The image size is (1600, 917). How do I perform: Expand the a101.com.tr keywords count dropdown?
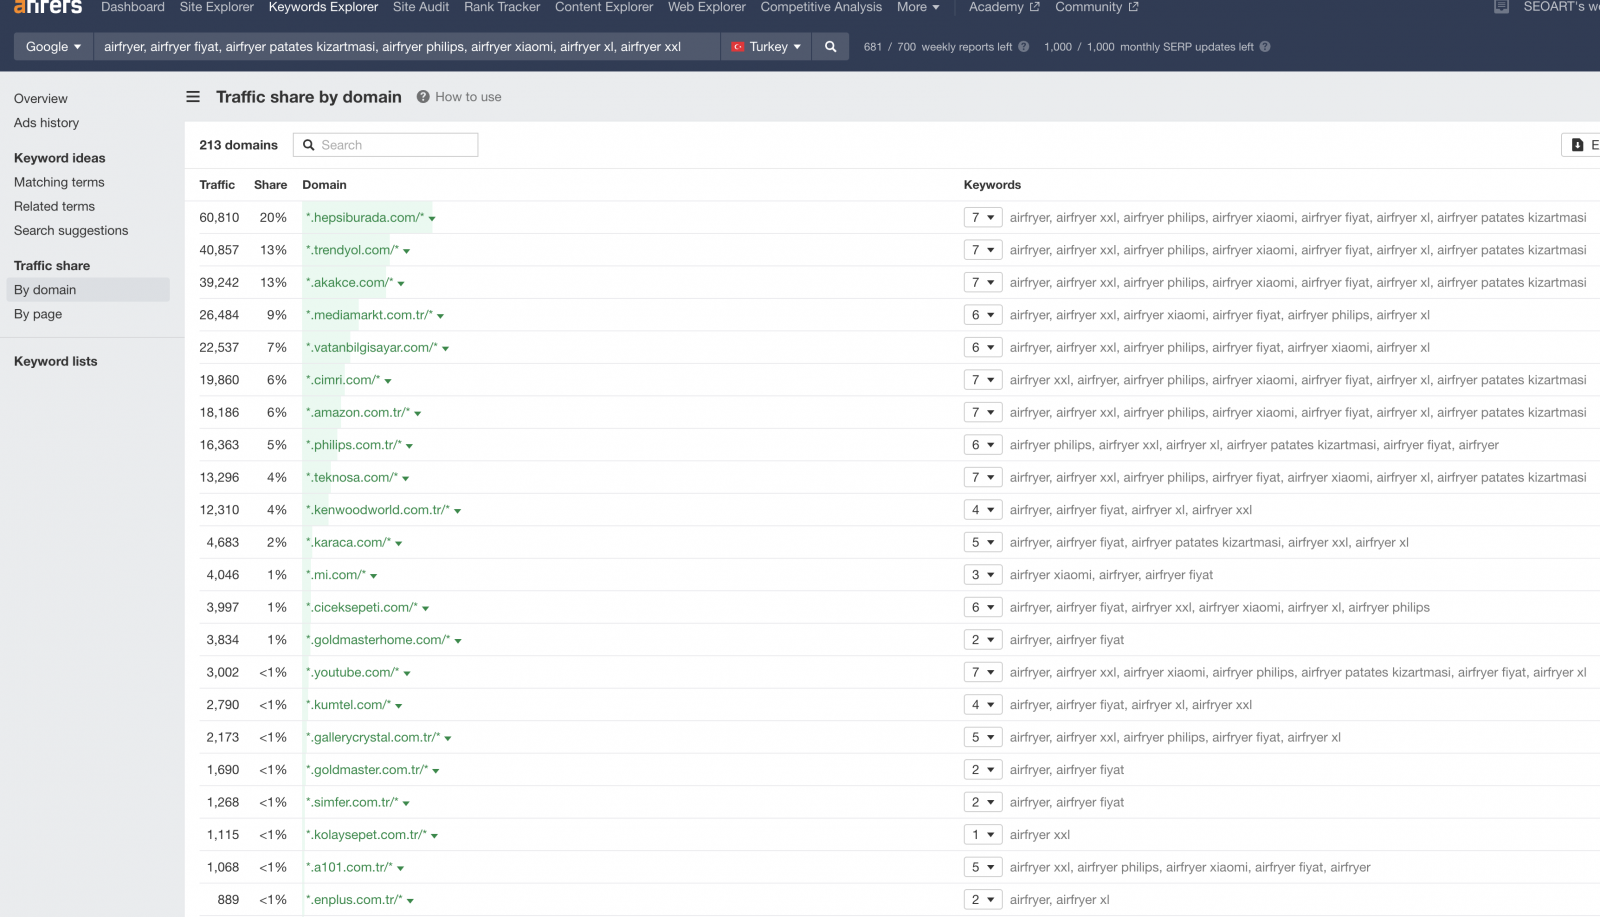click(x=982, y=867)
